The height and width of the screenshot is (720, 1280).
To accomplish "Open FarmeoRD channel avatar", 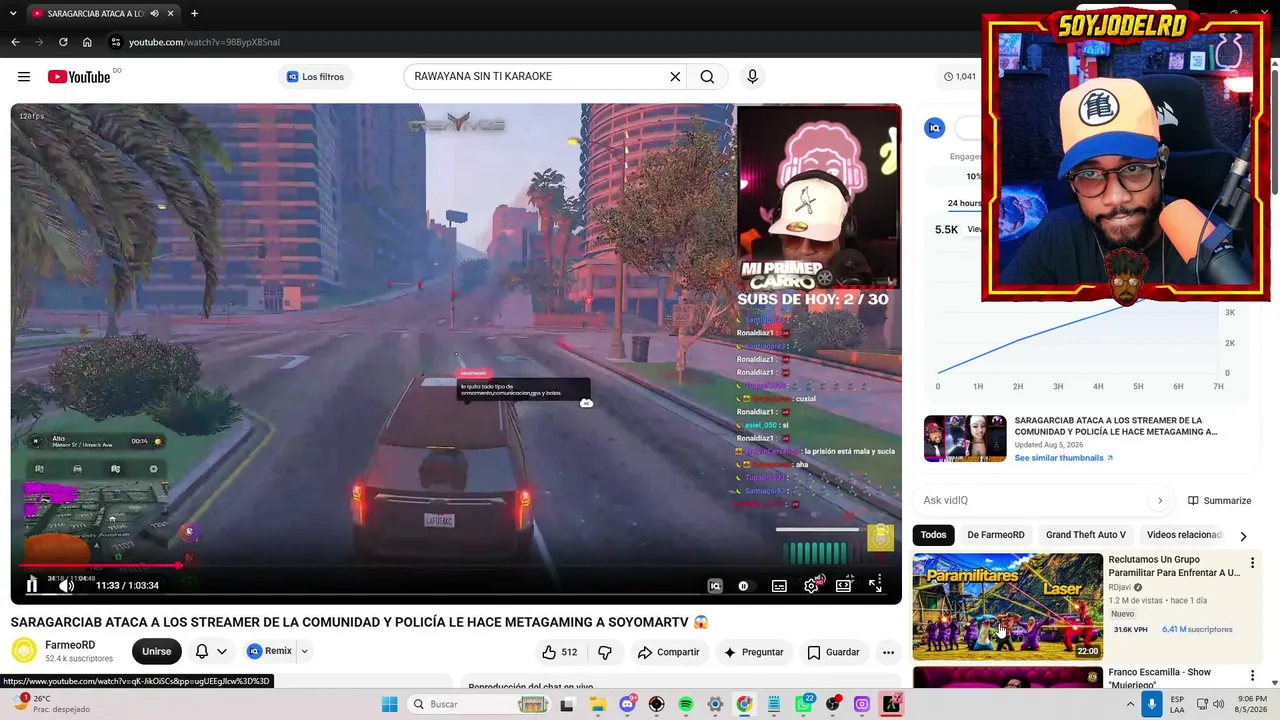I will 24,651.
